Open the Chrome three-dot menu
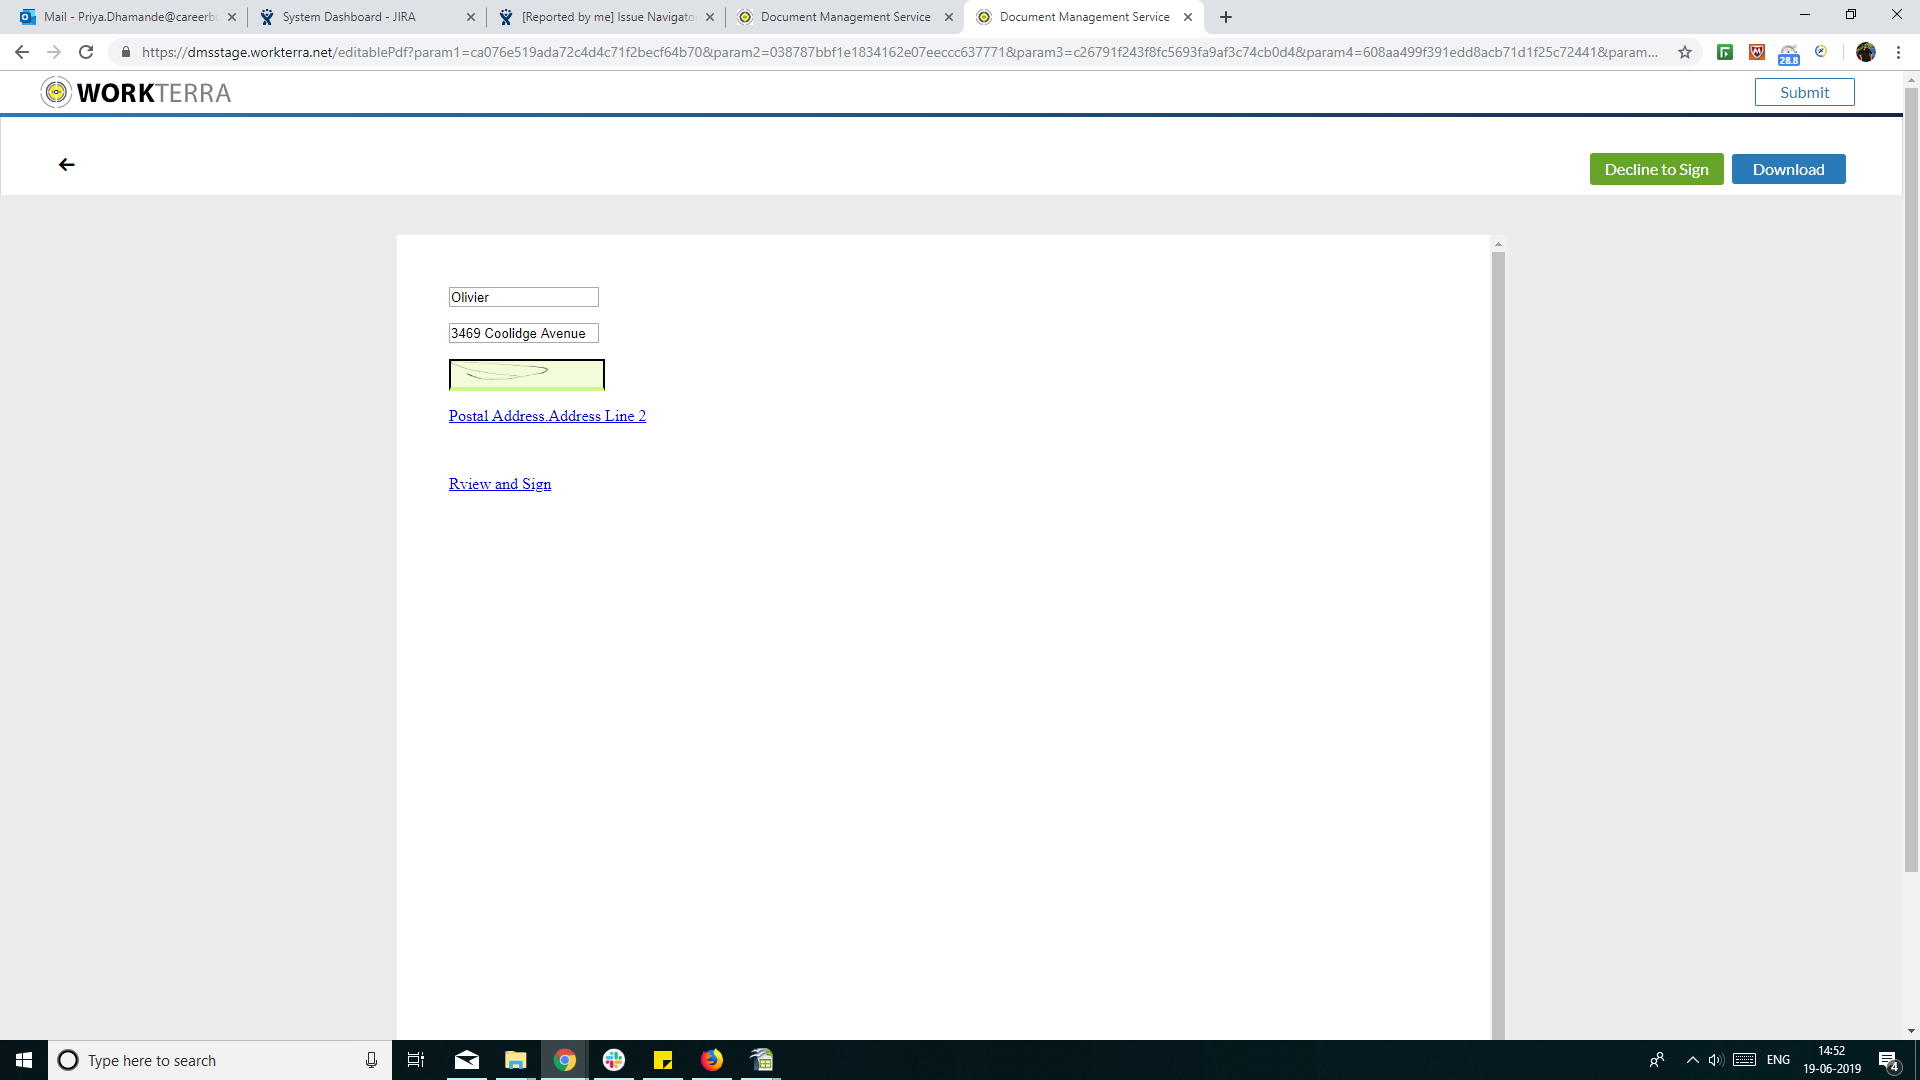 tap(1898, 52)
